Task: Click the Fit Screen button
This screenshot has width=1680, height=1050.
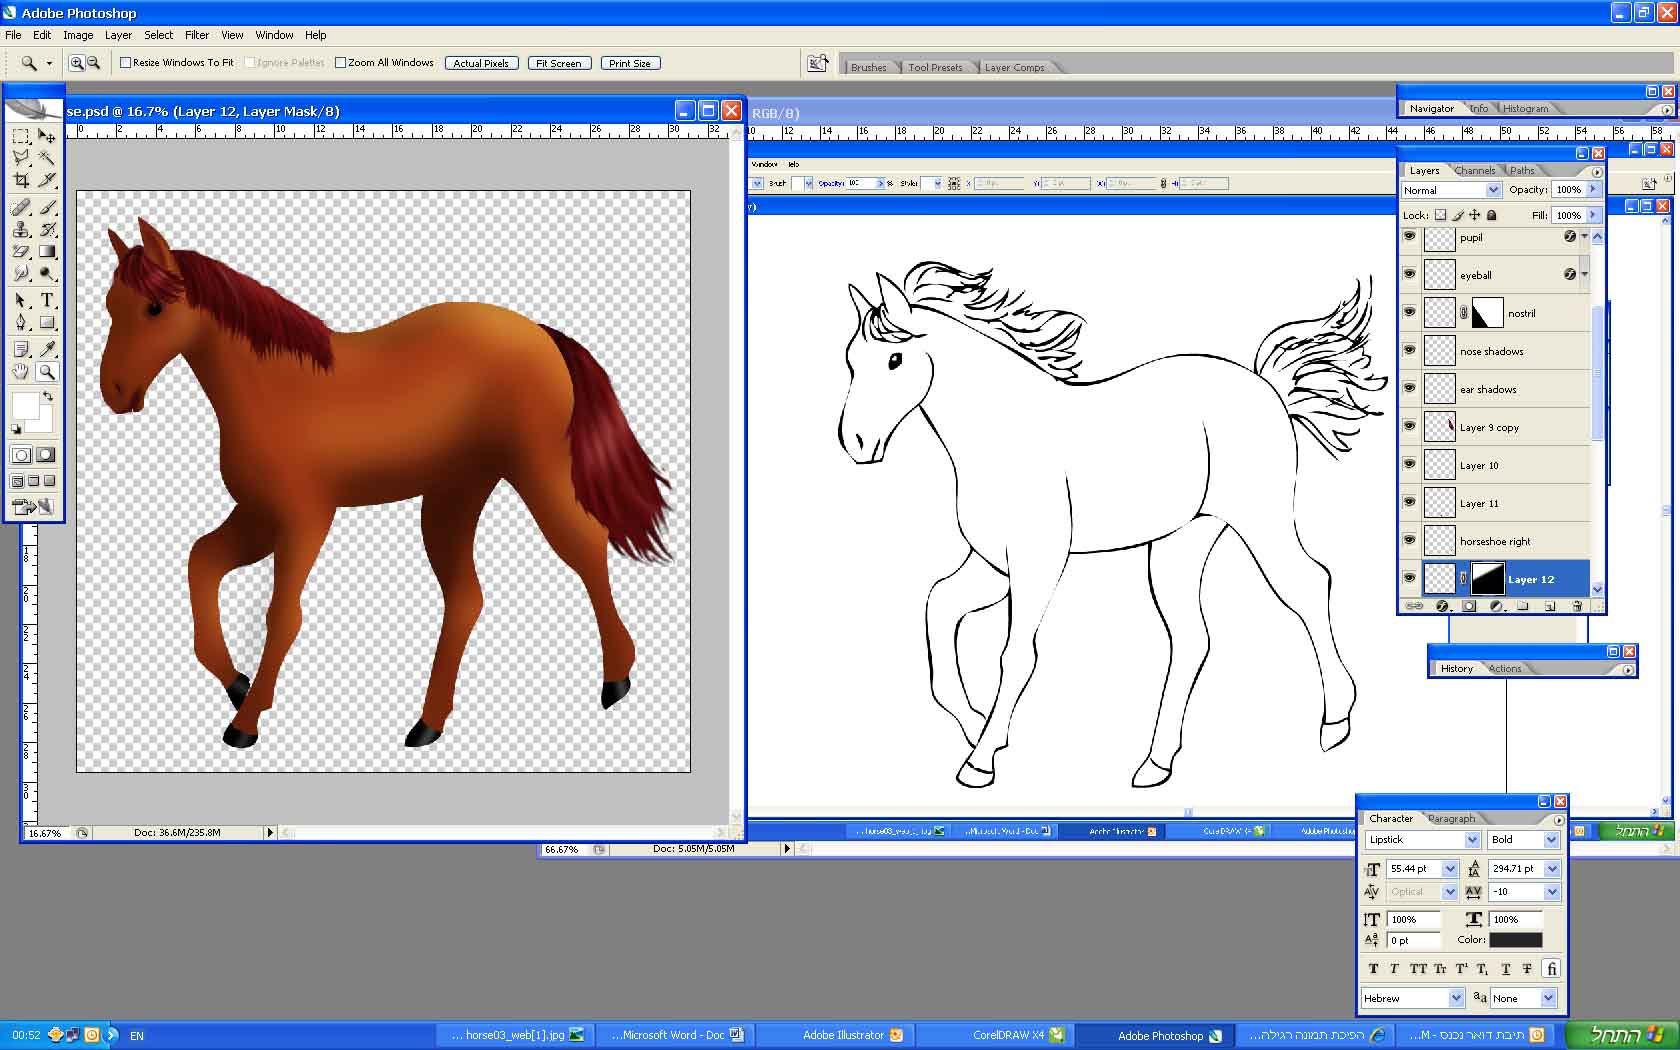Action: tap(558, 63)
